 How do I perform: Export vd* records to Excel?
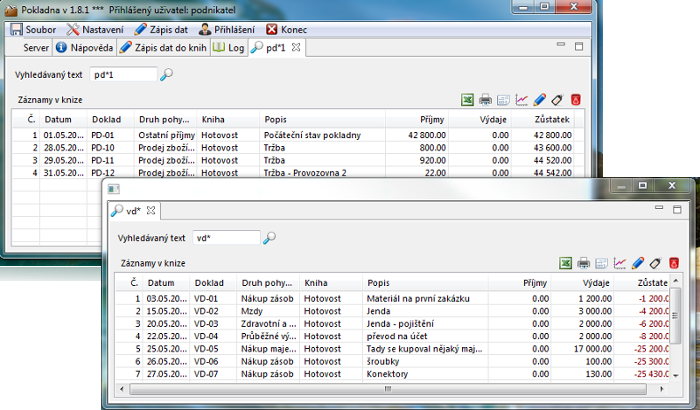pyautogui.click(x=565, y=262)
